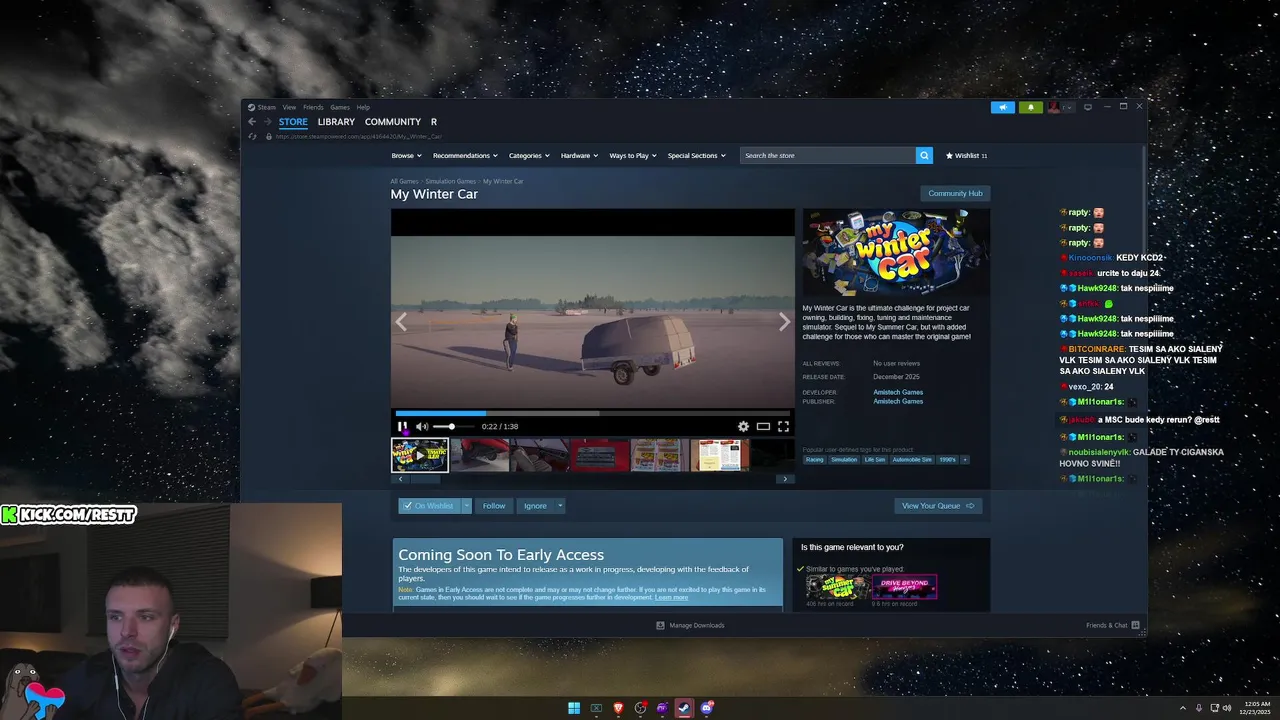This screenshot has height=720, width=1280.
Task: Focus the Search the store field
Action: pos(828,155)
